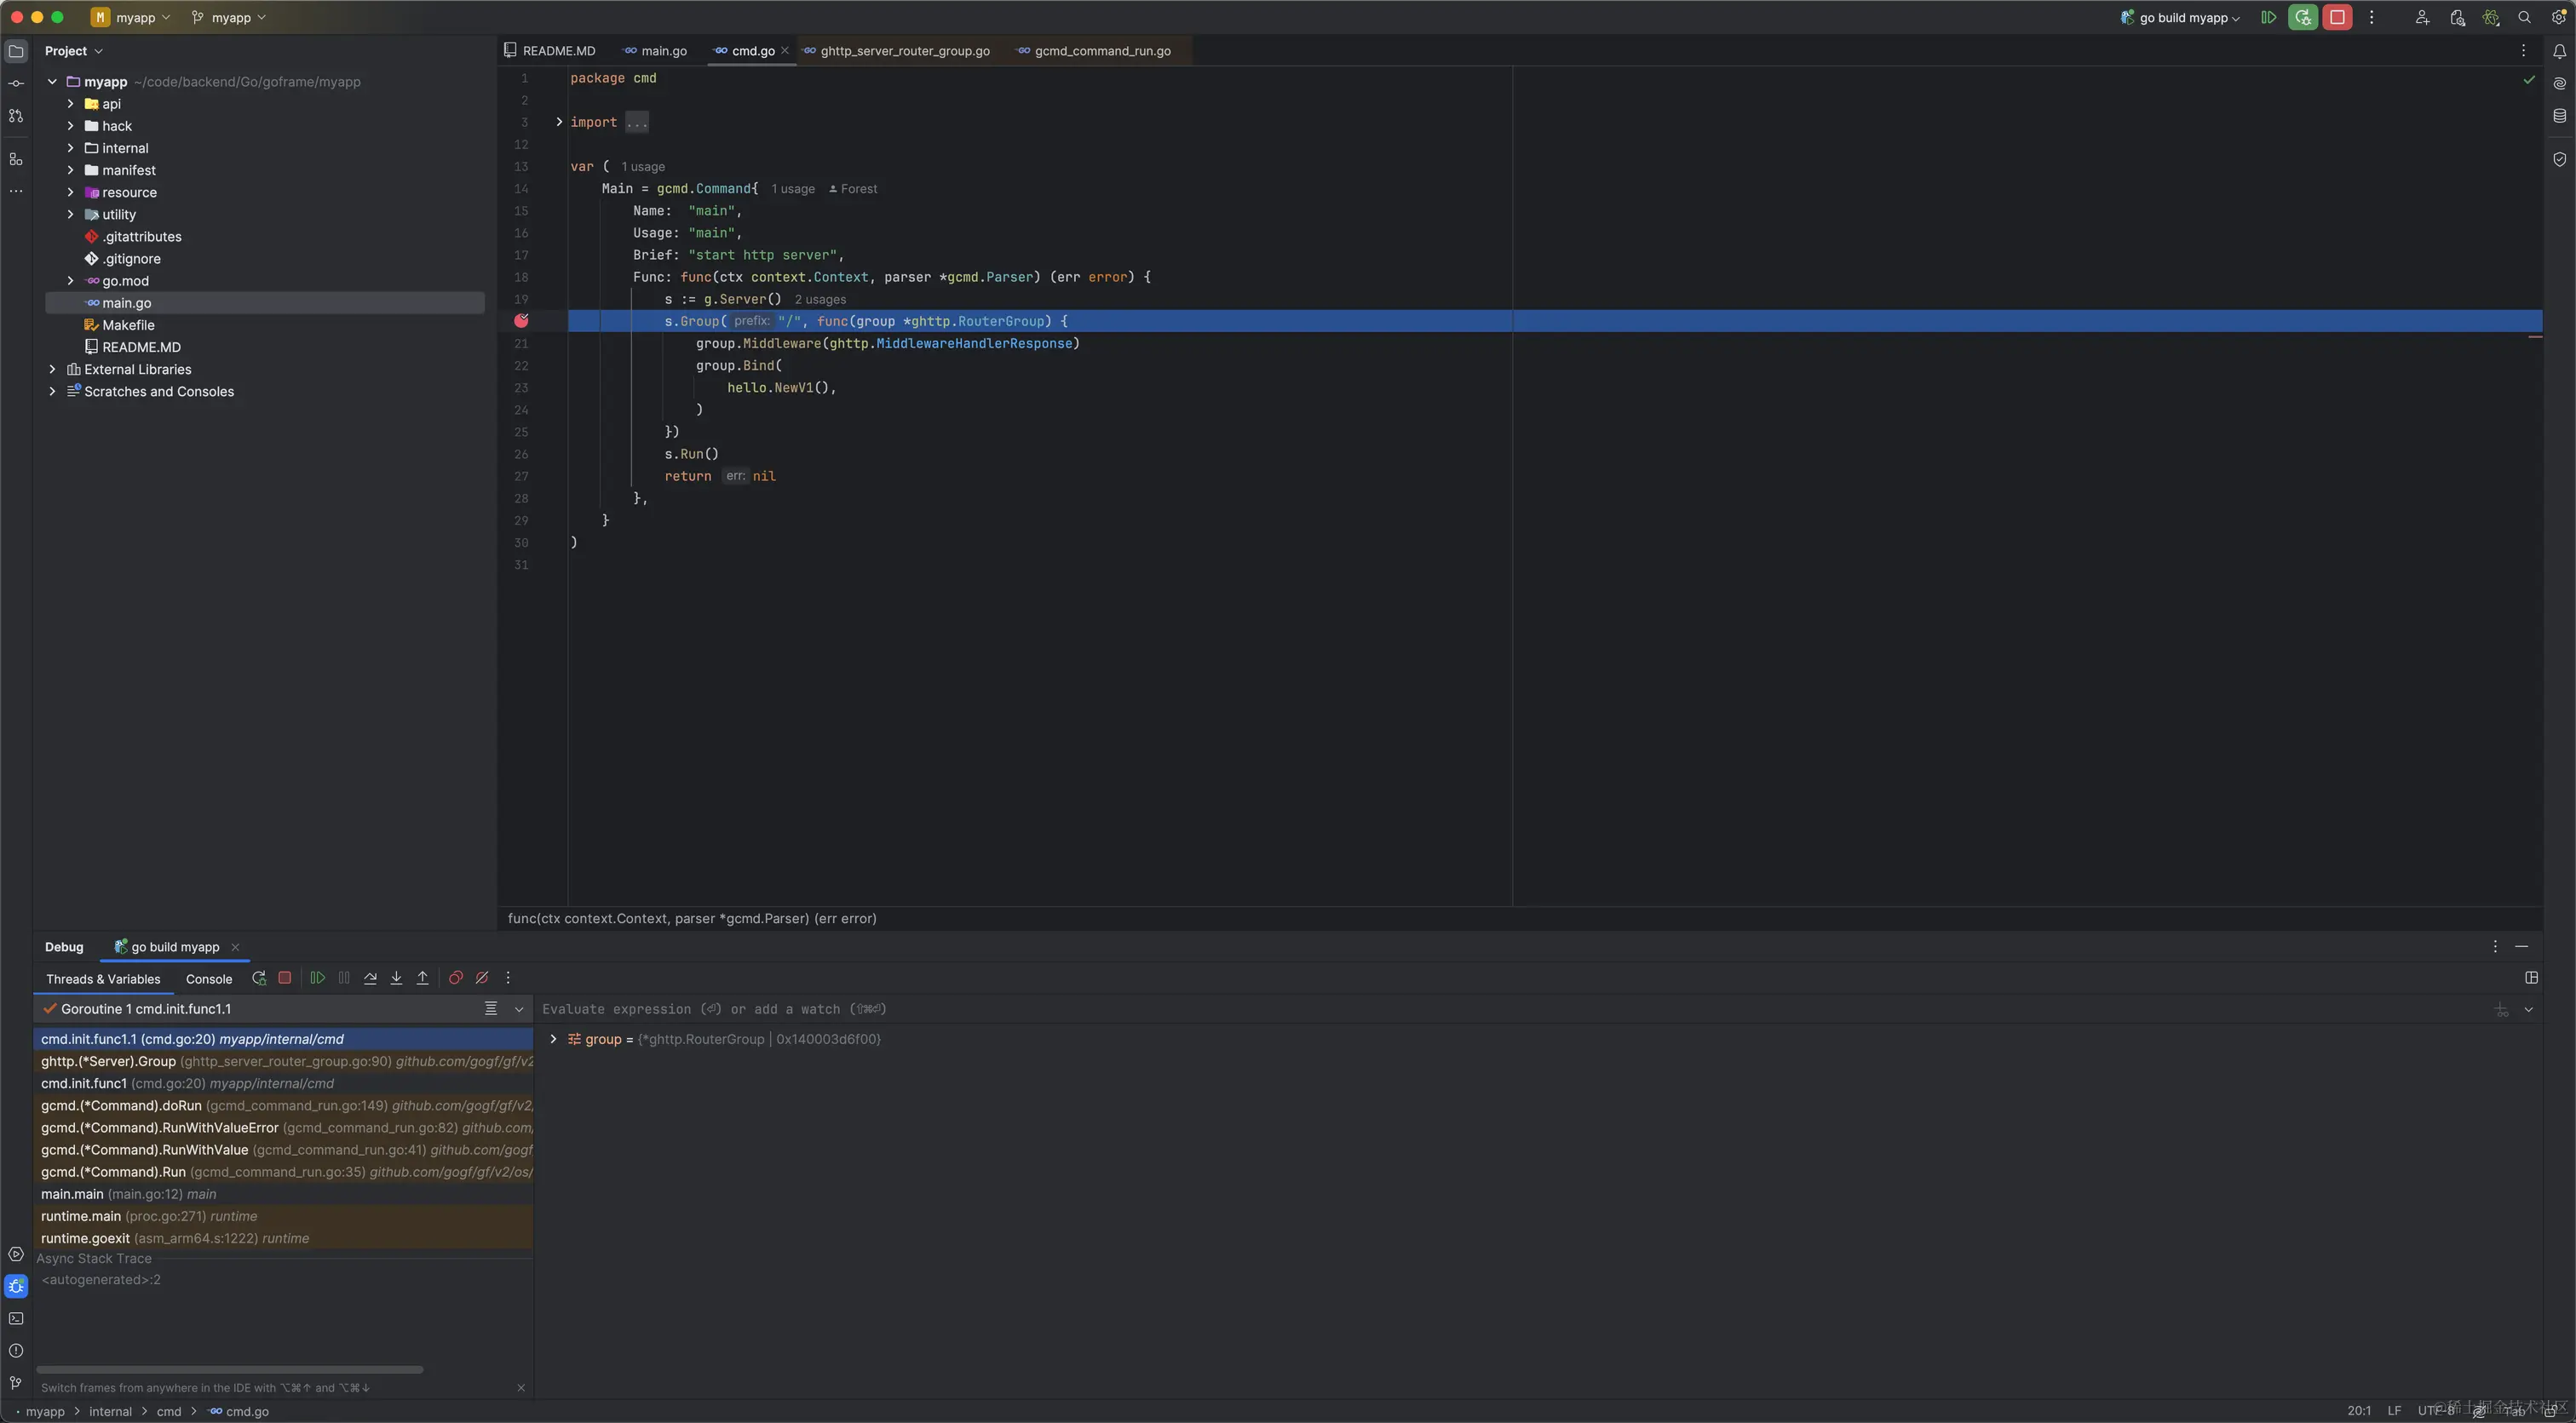Viewport: 2576px width, 1423px height.
Task: Expand the api folder
Action: (x=70, y=104)
